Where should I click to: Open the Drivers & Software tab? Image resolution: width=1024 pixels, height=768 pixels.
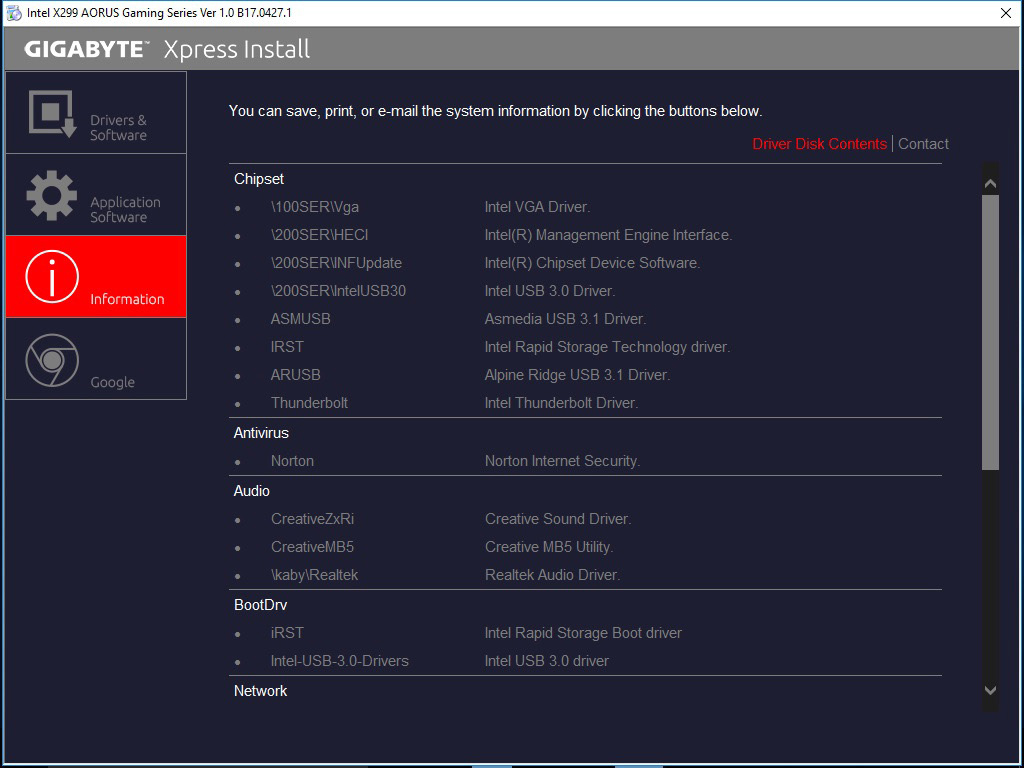pos(118,127)
